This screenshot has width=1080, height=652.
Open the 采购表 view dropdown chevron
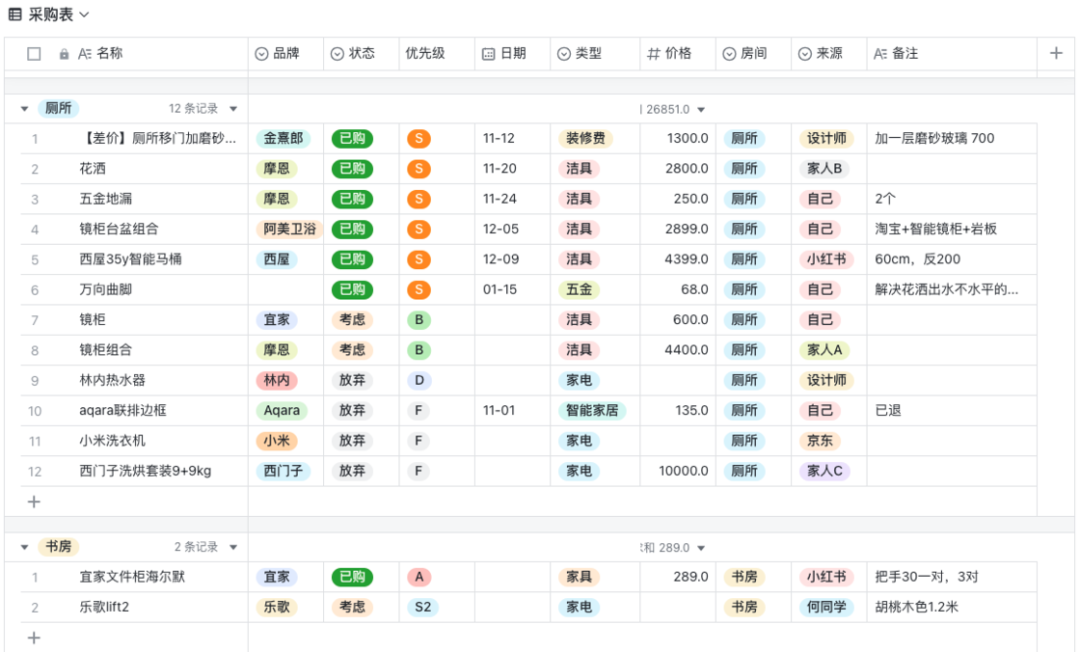84,14
